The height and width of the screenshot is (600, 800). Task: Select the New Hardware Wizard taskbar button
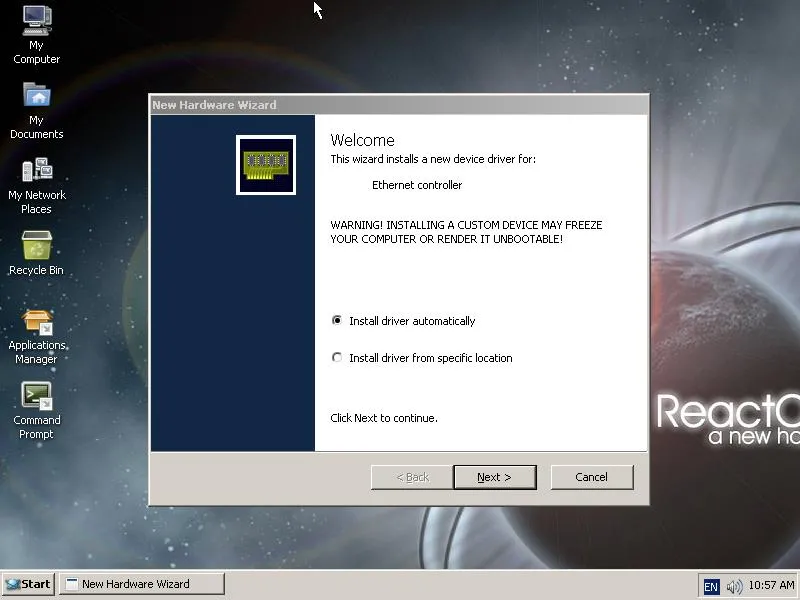[140, 583]
